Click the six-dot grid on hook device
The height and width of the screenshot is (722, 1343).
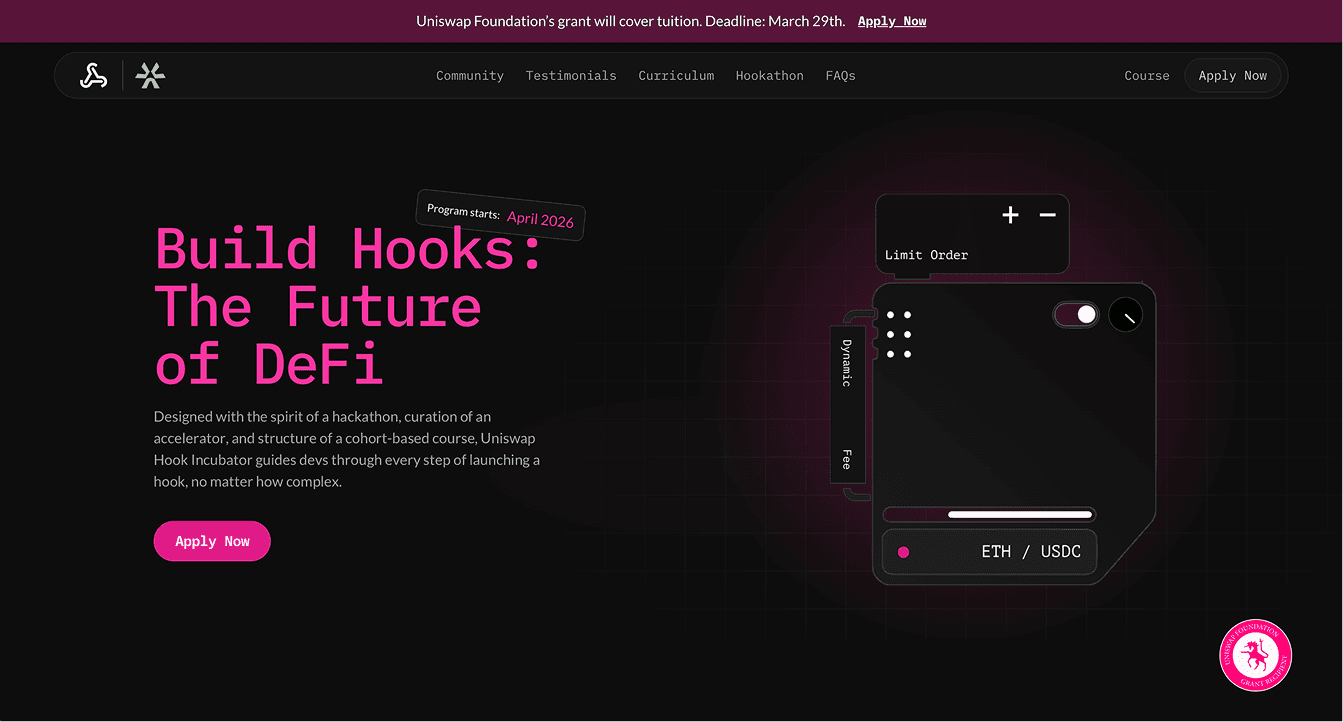(x=898, y=334)
